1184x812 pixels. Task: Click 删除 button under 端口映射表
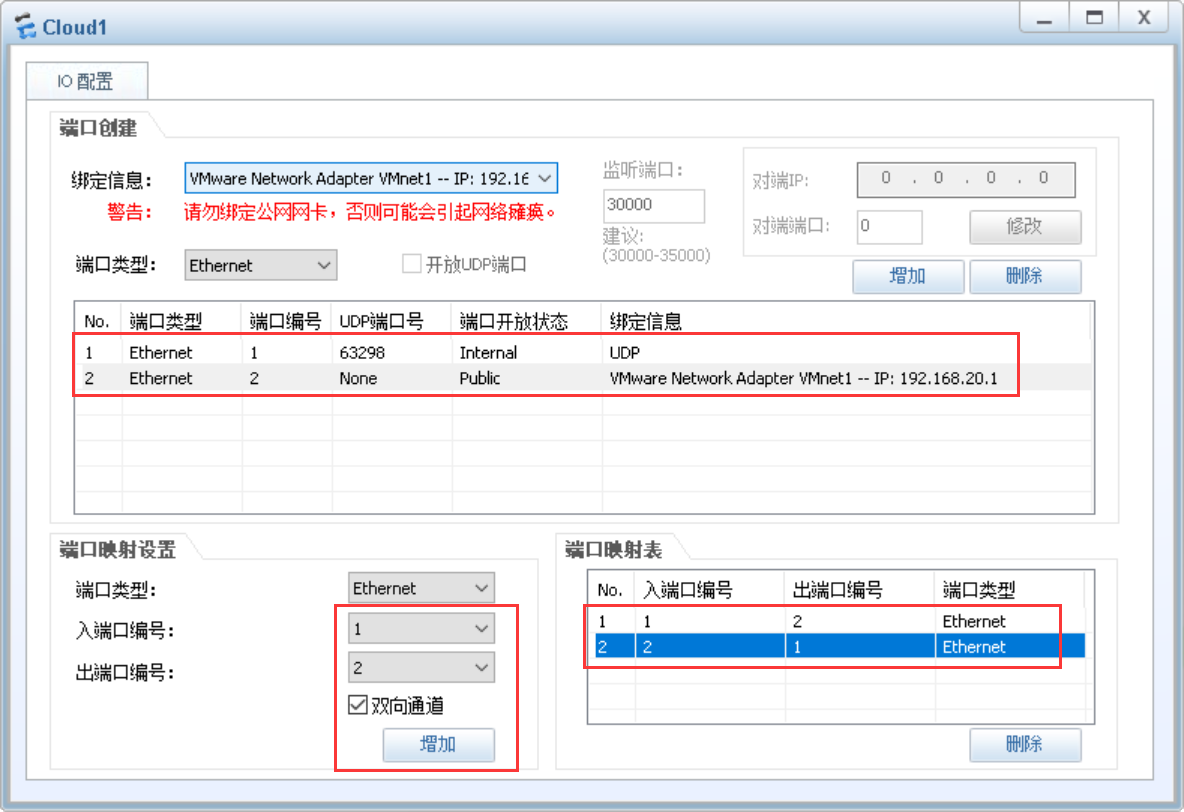pyautogui.click(x=1025, y=745)
